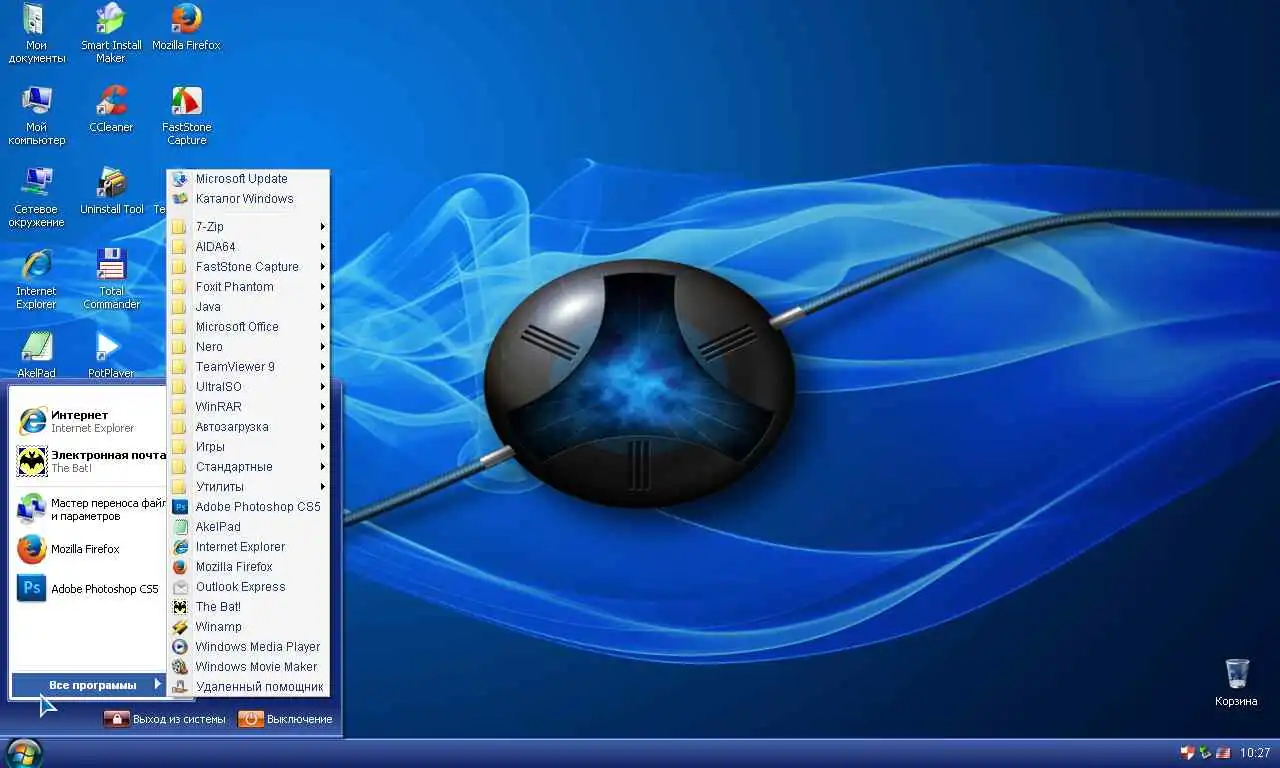Open the Корзина recycle bin
The height and width of the screenshot is (768, 1280).
pos(1236,682)
